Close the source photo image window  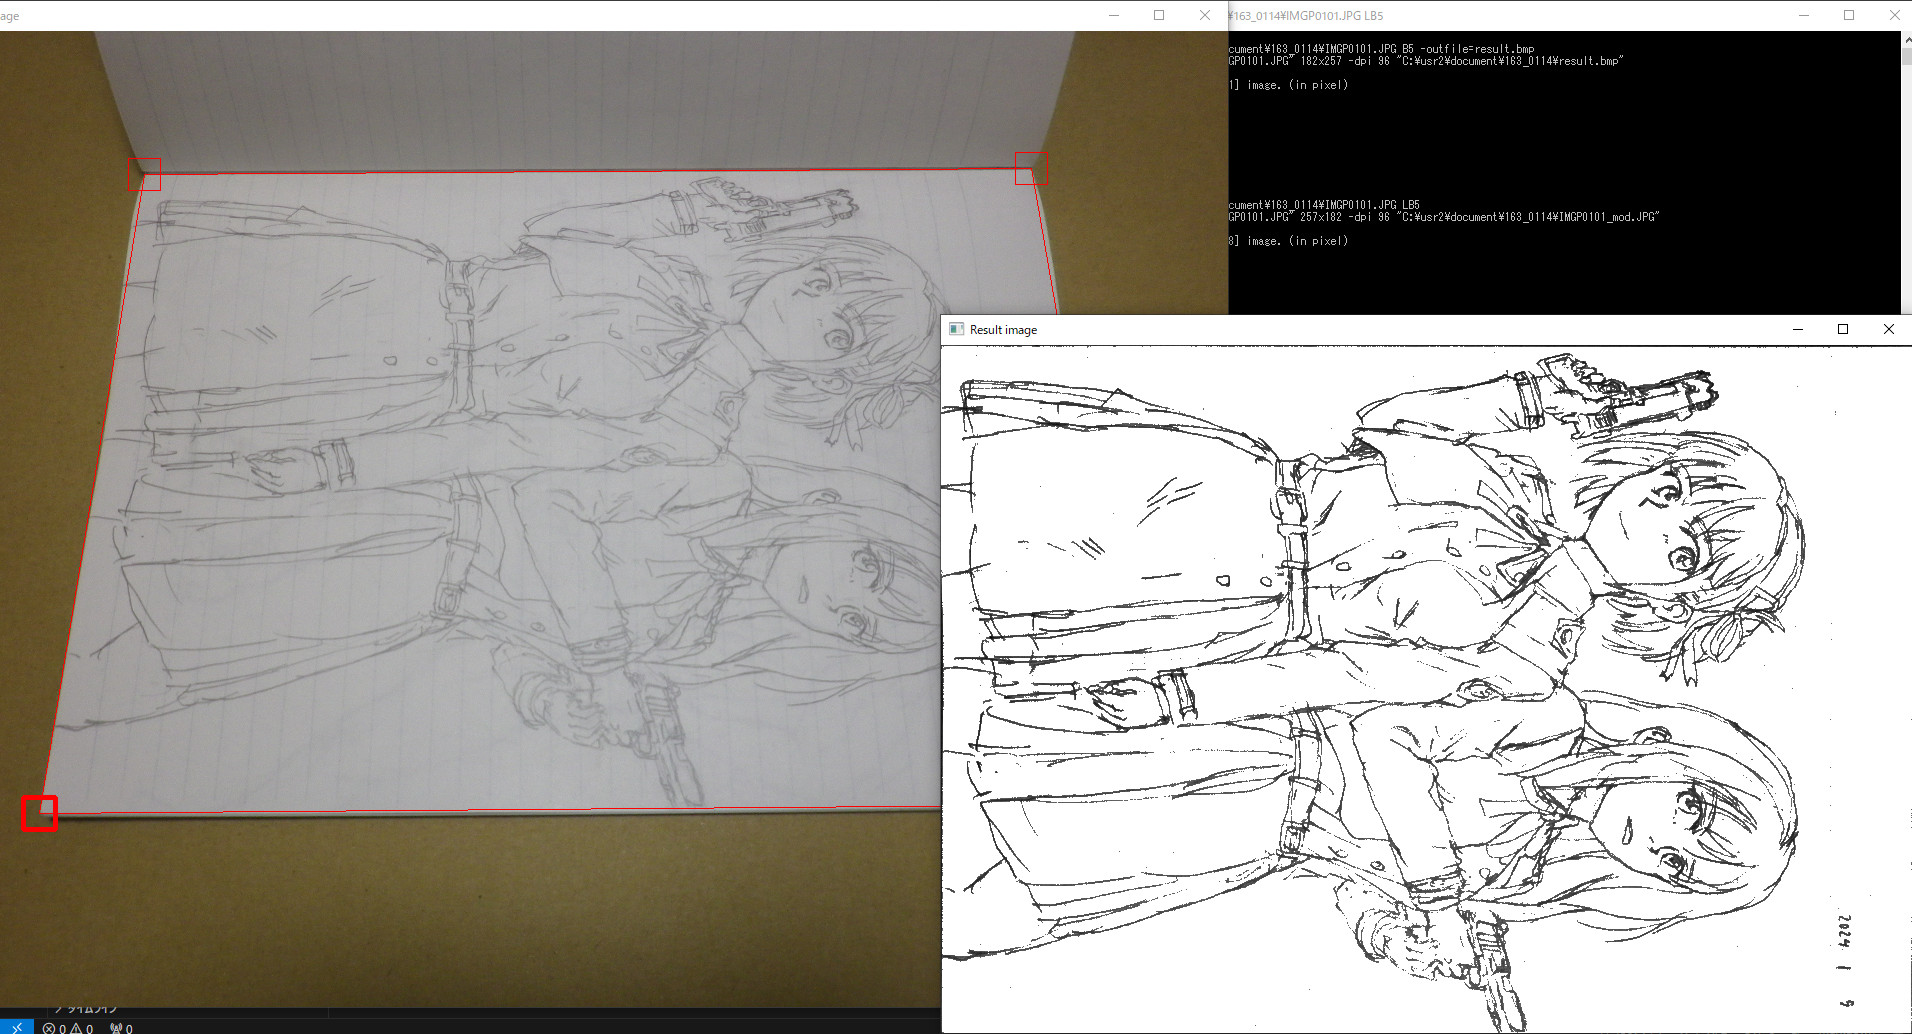coord(1205,15)
